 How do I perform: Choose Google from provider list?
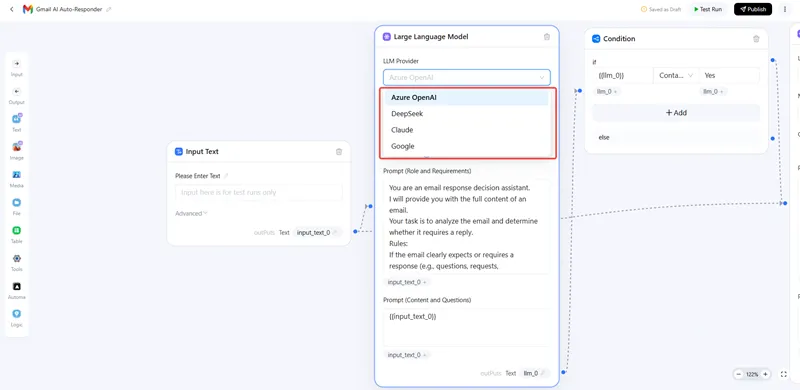pos(467,146)
